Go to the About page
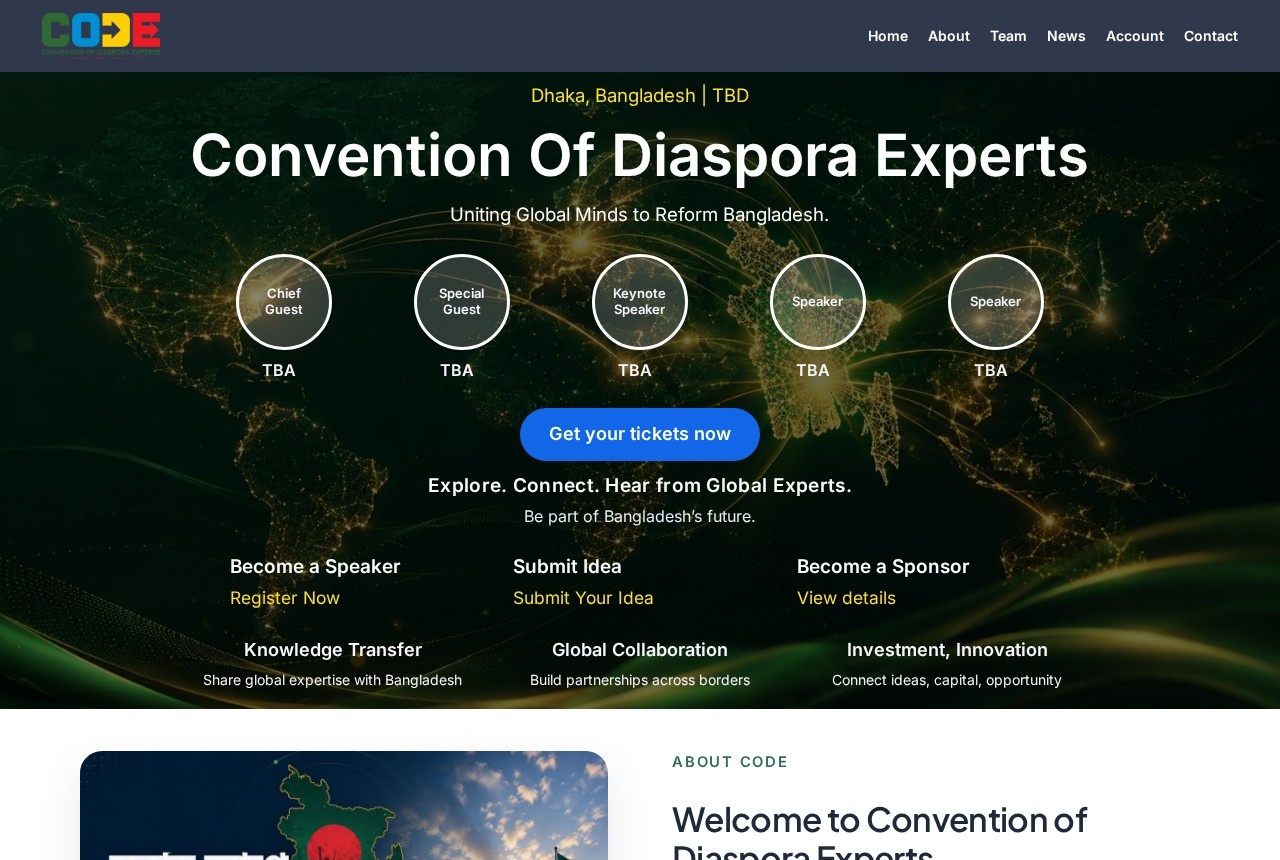Viewport: 1280px width, 860px height. coord(949,36)
